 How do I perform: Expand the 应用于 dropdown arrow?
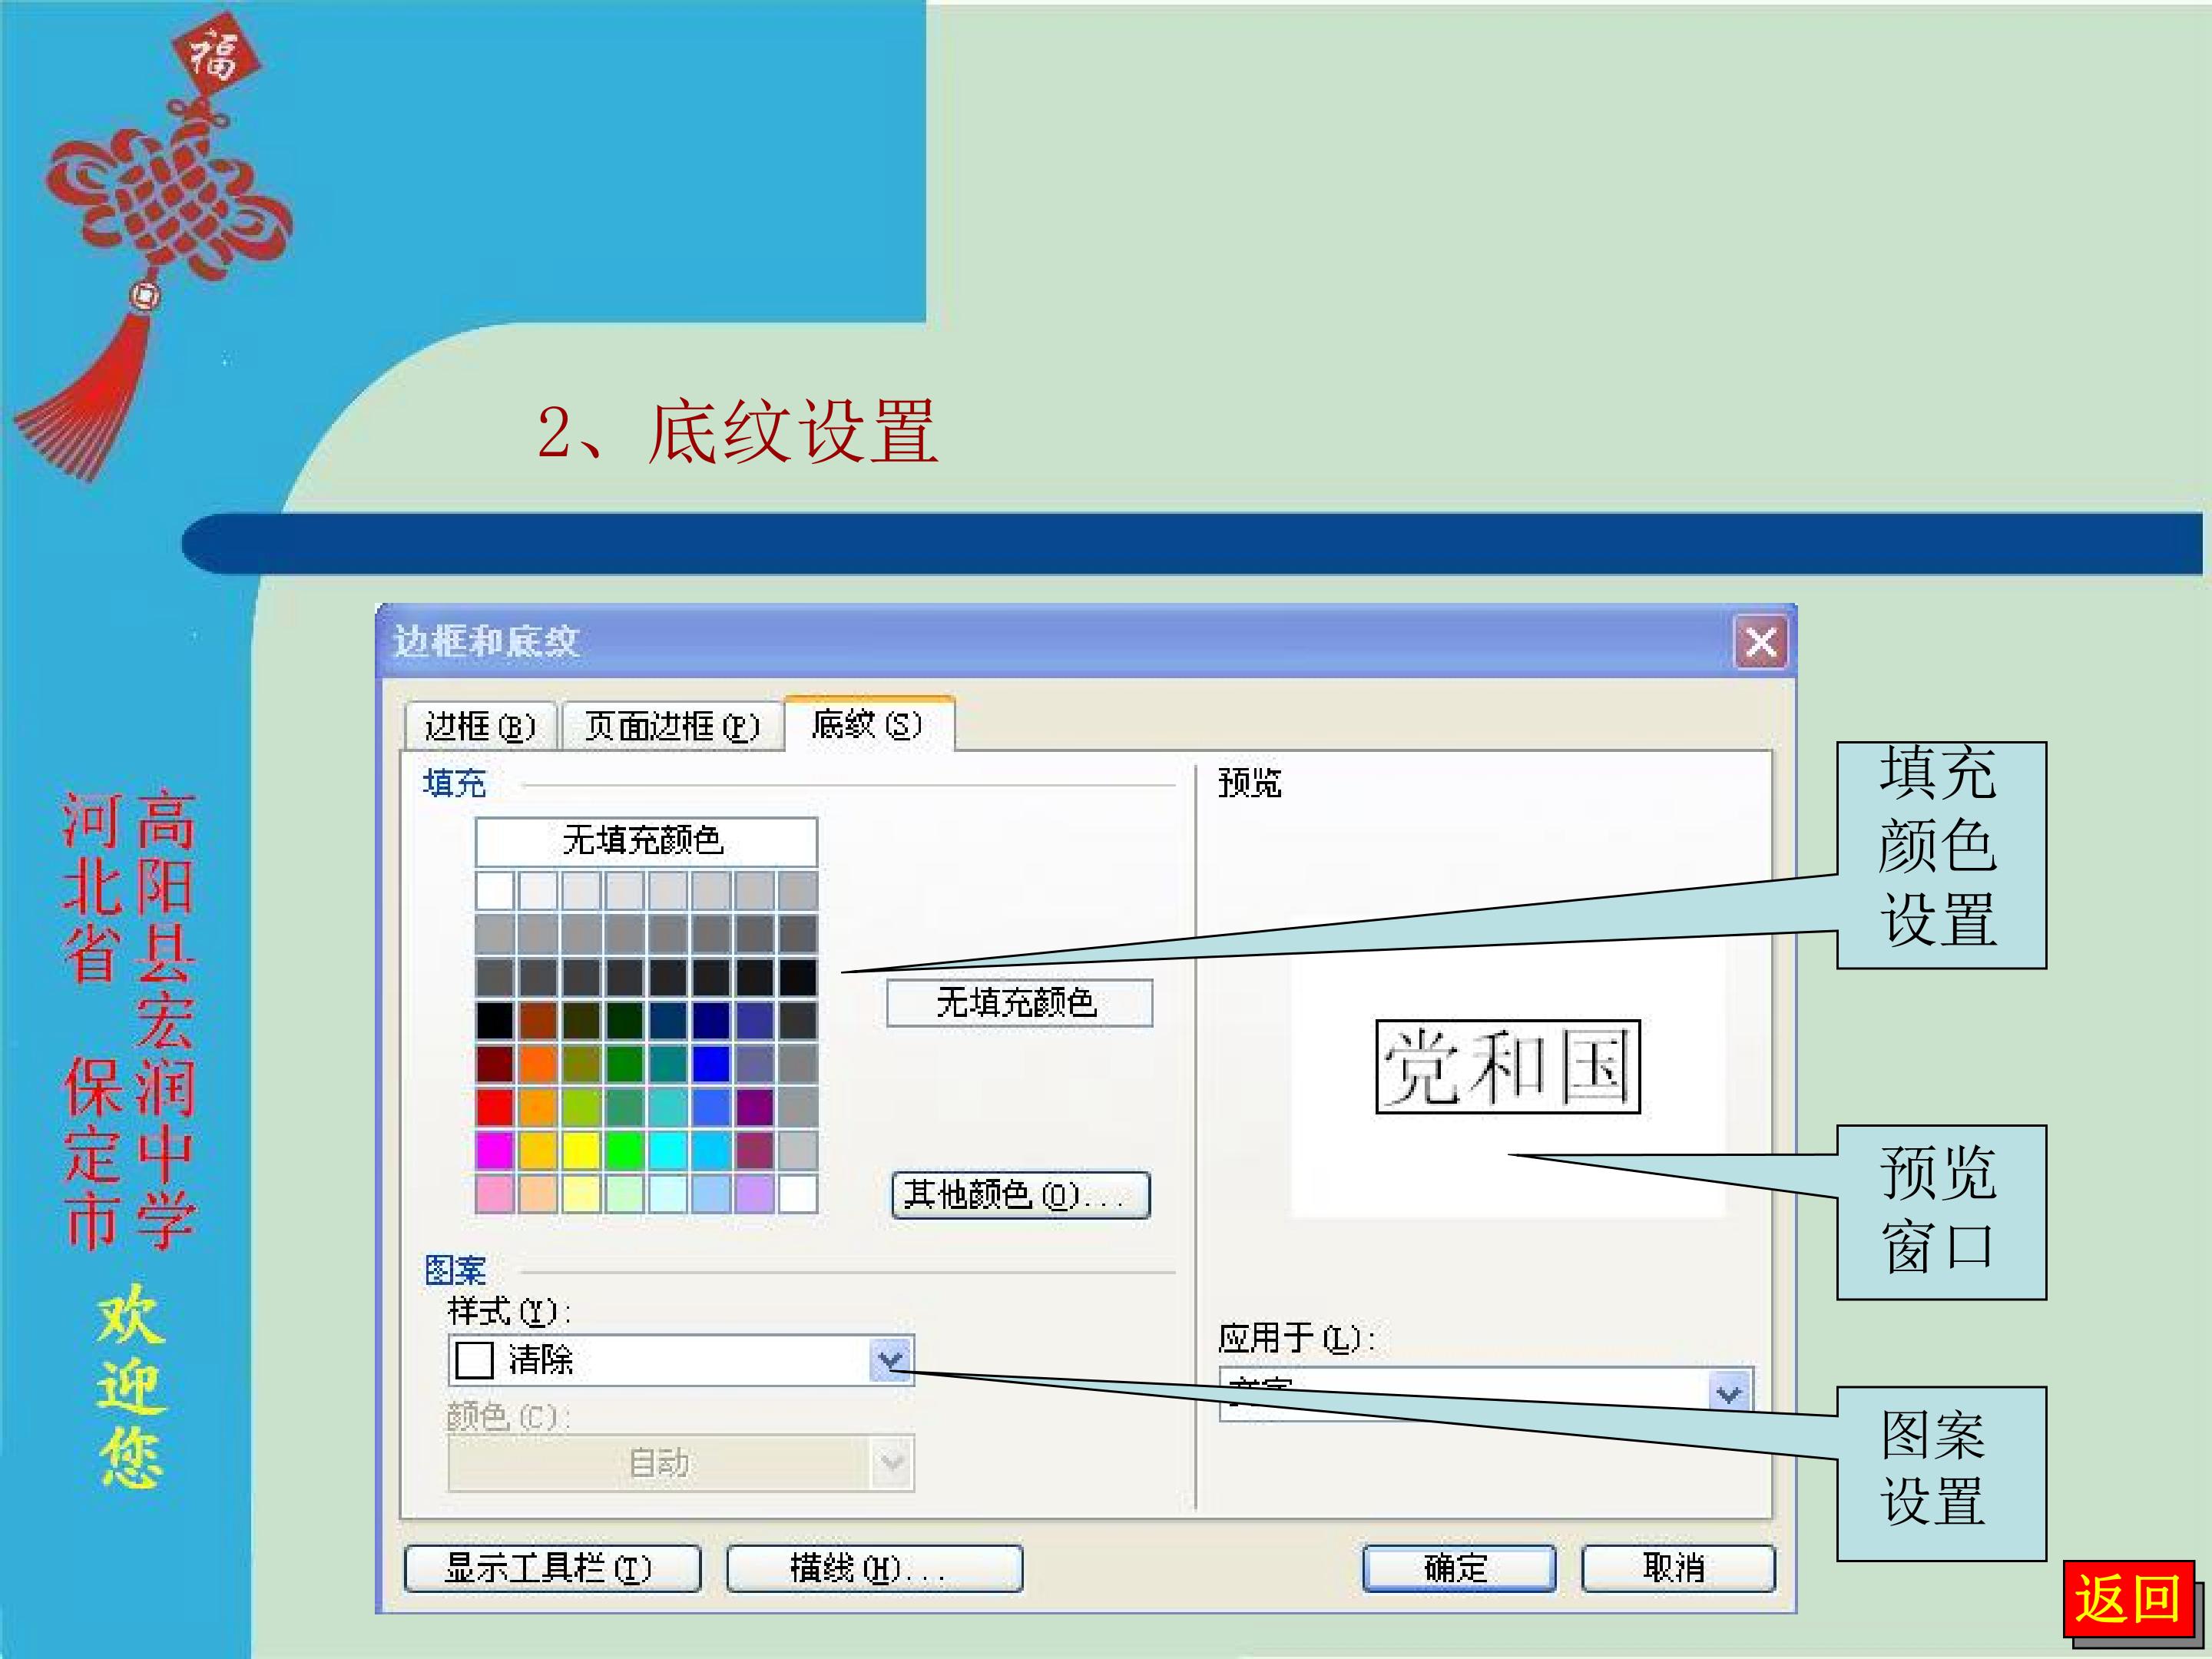coord(1729,1393)
